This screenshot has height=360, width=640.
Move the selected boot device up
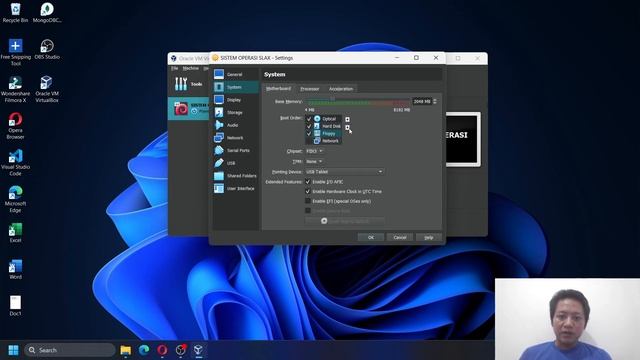347,119
